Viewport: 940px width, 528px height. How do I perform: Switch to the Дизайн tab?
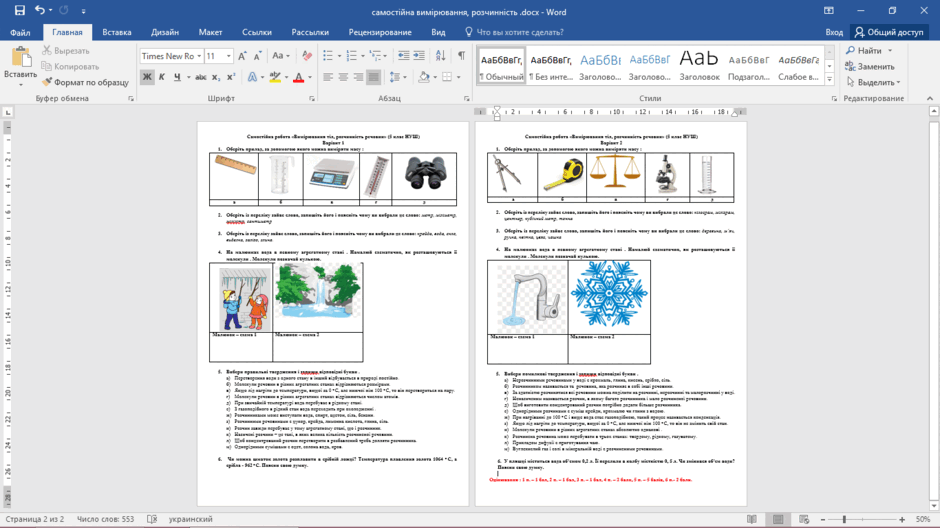pos(165,32)
